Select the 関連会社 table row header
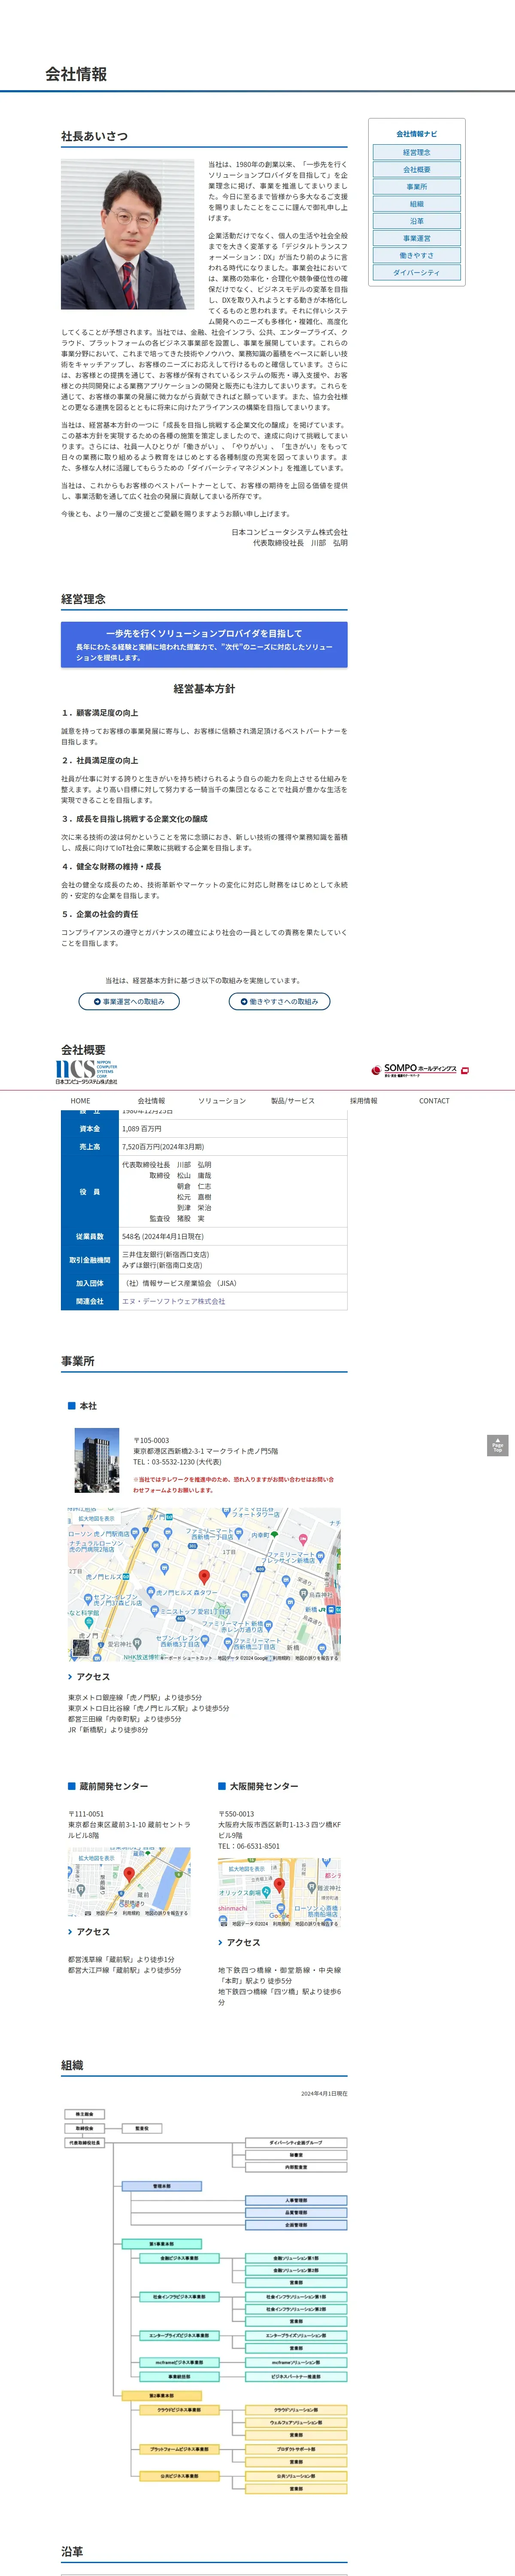This screenshot has height=2576, width=515. point(90,1301)
